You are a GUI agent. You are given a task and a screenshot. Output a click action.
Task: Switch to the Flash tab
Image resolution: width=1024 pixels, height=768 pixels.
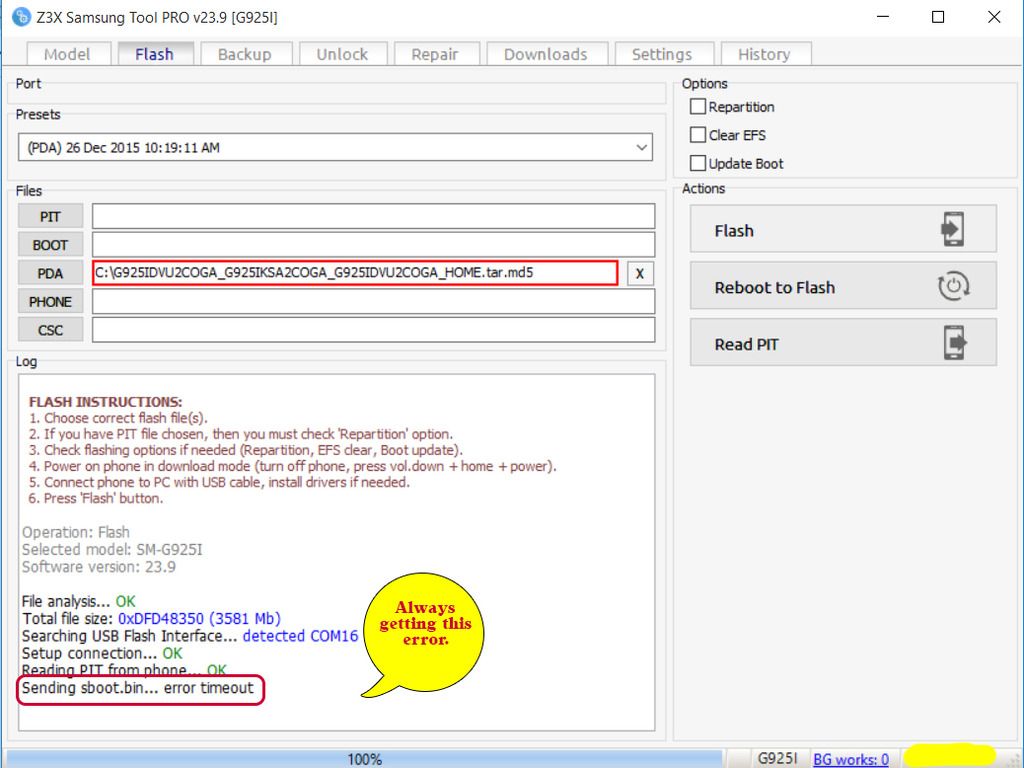[155, 54]
